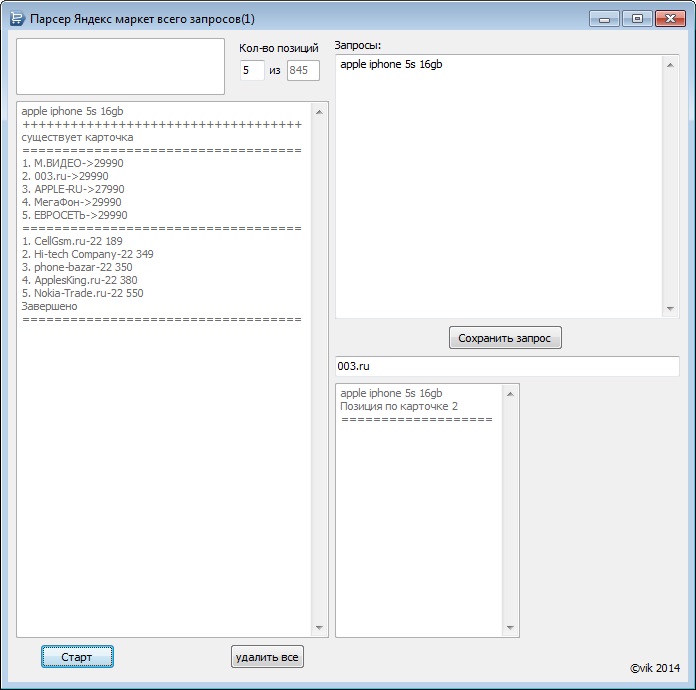Click result '2. Hi-tech Company-22 349'

(87, 254)
